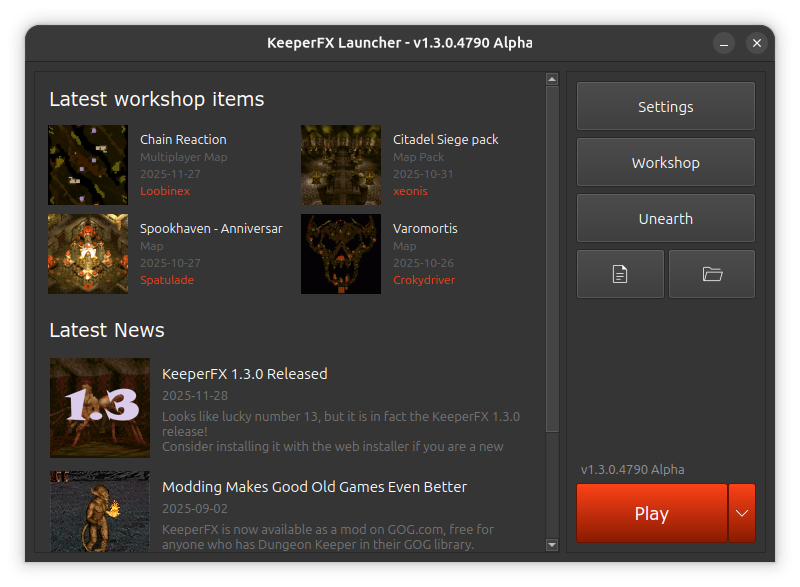Launch the Unearth map editor
Image resolution: width=800 pixels, height=587 pixels.
point(665,219)
